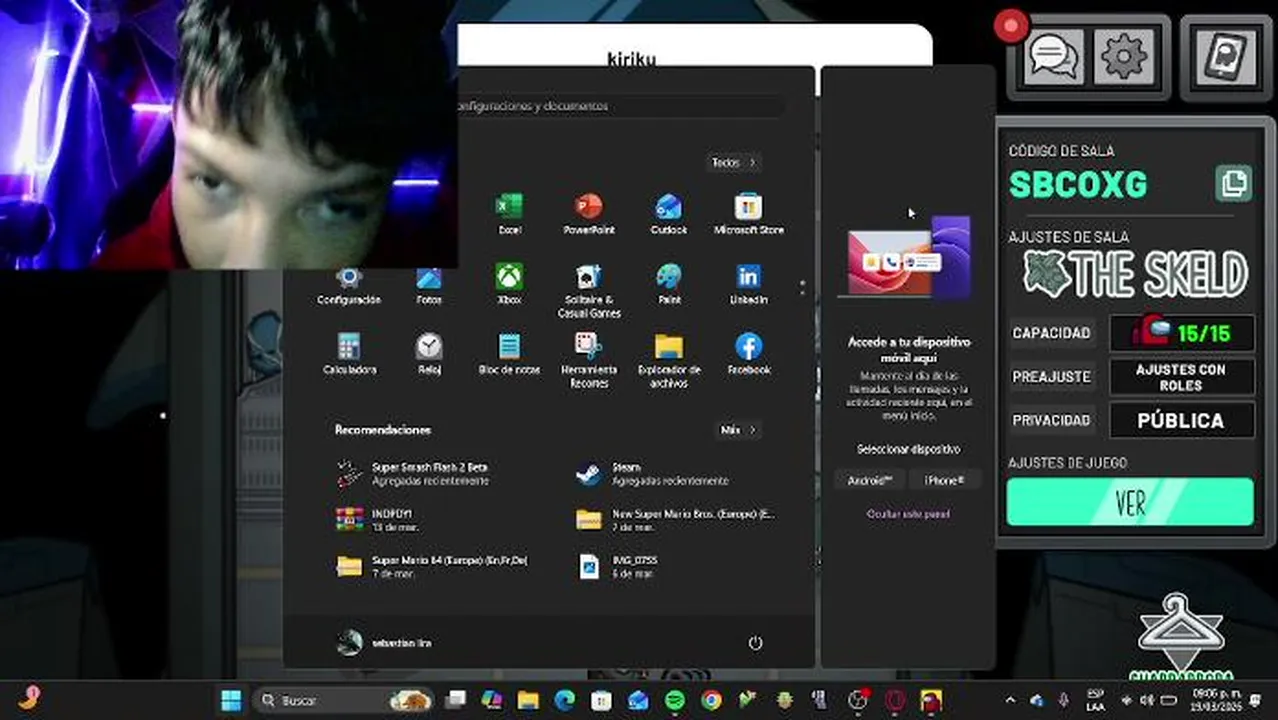Screen dimensions: 1278x720
Task: Open the Fotos app
Action: click(x=429, y=285)
